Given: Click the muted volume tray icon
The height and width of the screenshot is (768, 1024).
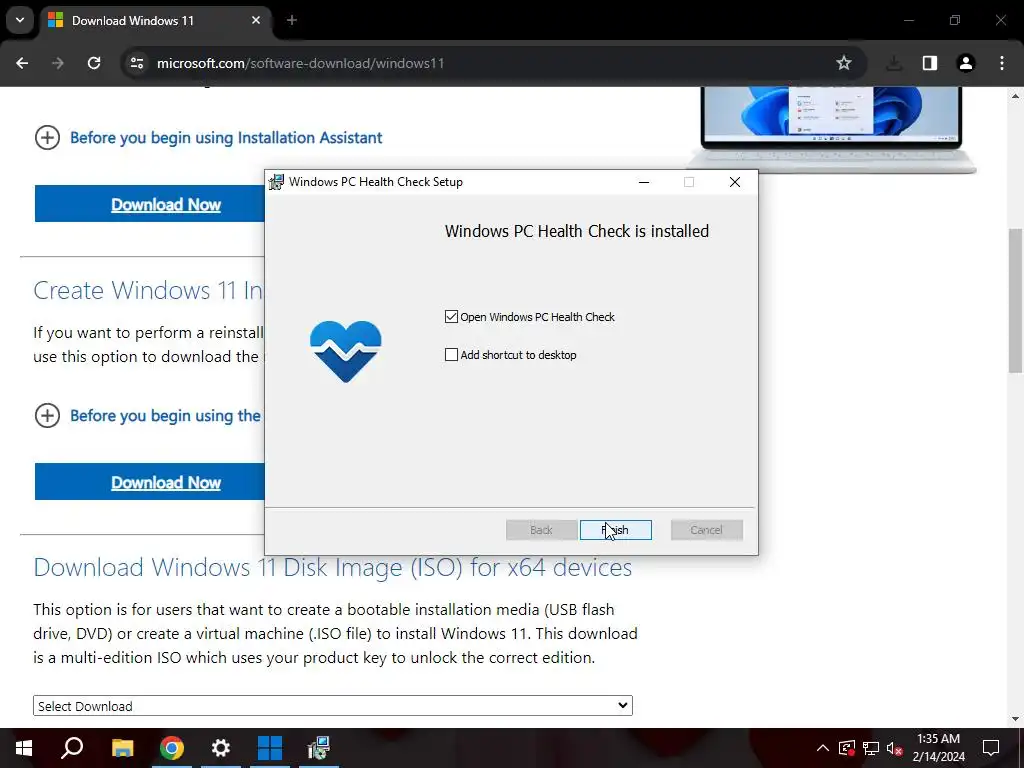Looking at the screenshot, I should tap(895, 748).
